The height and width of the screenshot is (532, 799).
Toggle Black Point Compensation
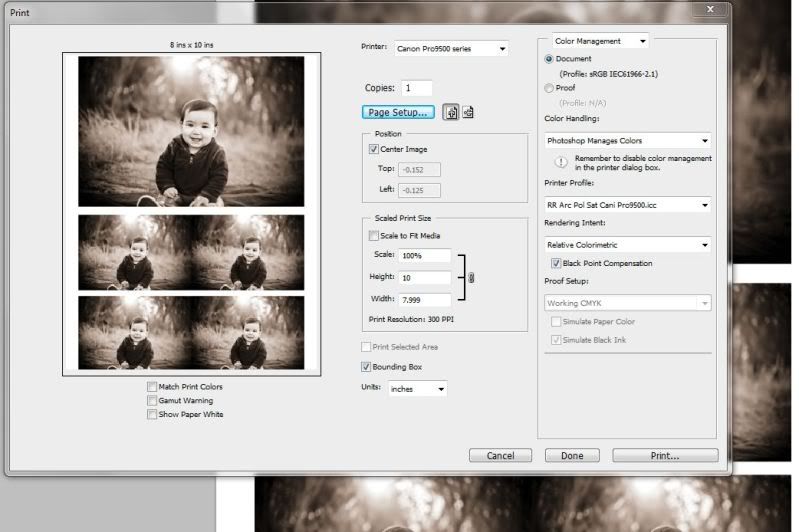[x=556, y=264]
